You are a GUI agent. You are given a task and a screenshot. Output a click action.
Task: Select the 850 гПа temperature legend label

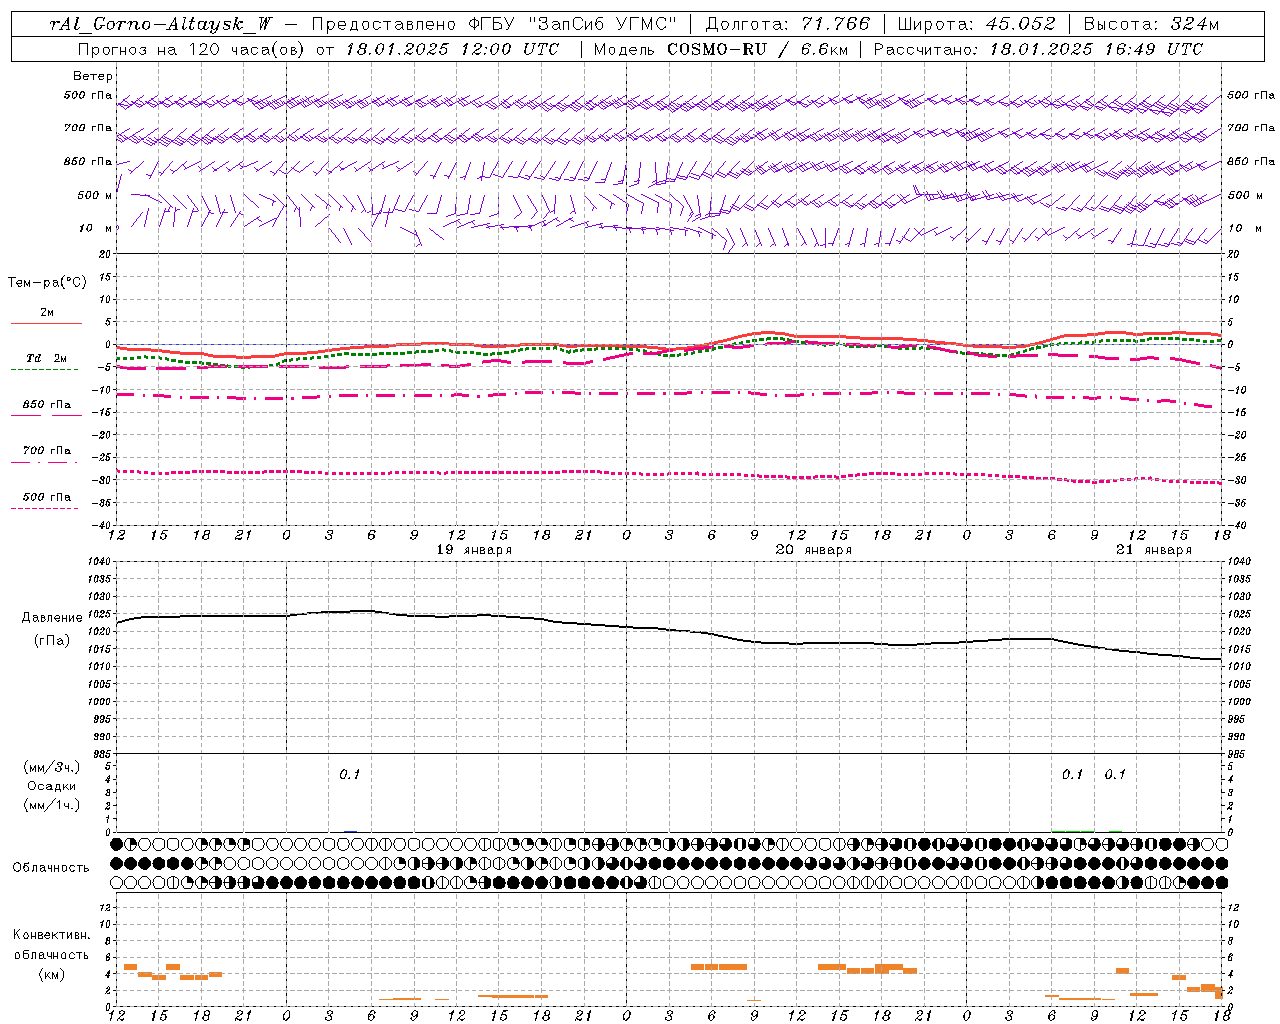coord(46,405)
